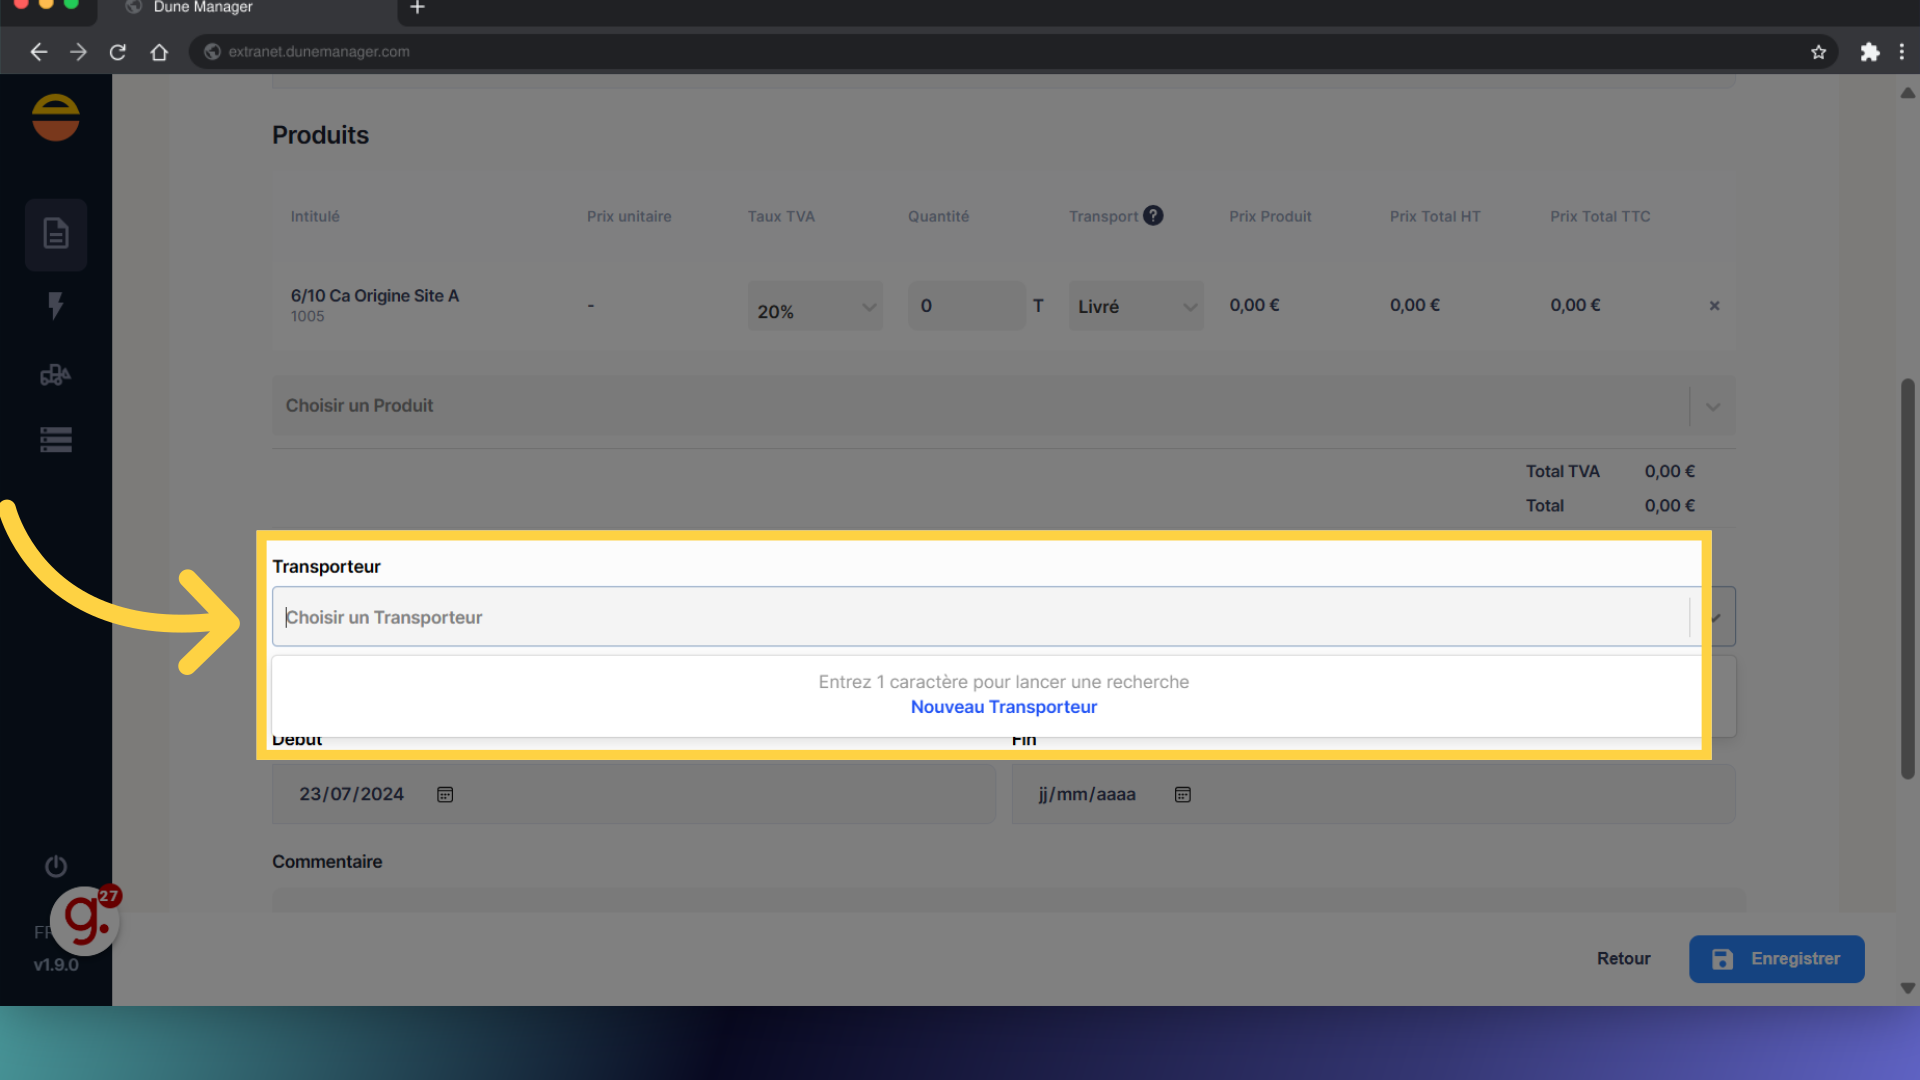This screenshot has width=1920, height=1080.
Task: Click the Retour button
Action: pos(1623,959)
